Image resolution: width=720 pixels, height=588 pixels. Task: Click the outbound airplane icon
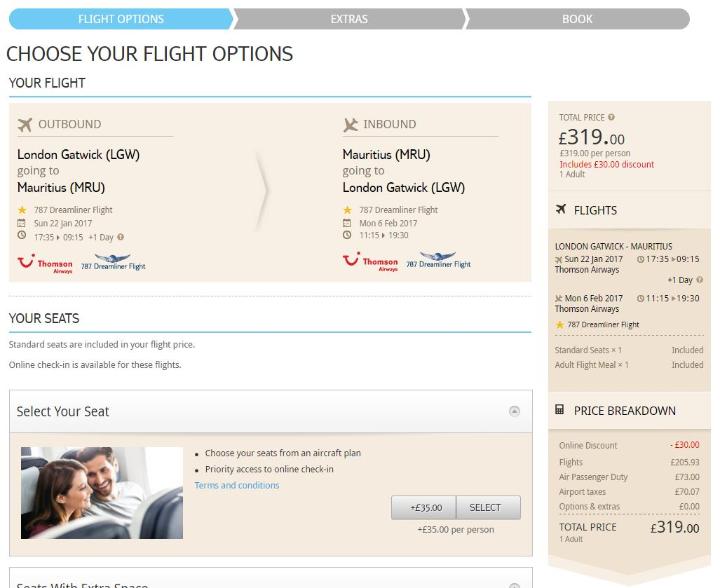[x=25, y=124]
